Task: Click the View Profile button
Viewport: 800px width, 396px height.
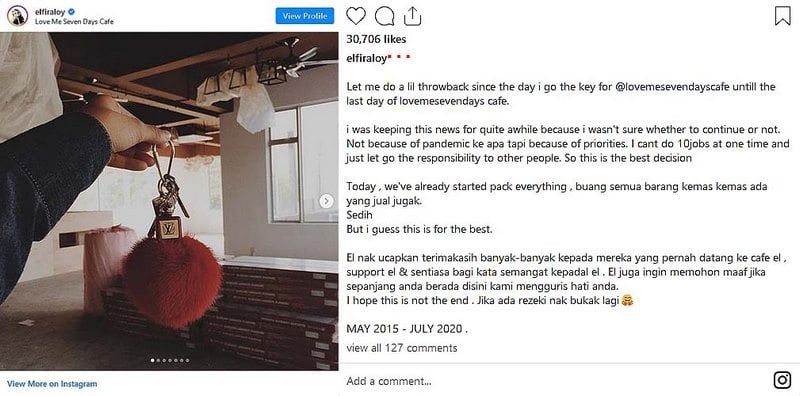Action: point(305,16)
